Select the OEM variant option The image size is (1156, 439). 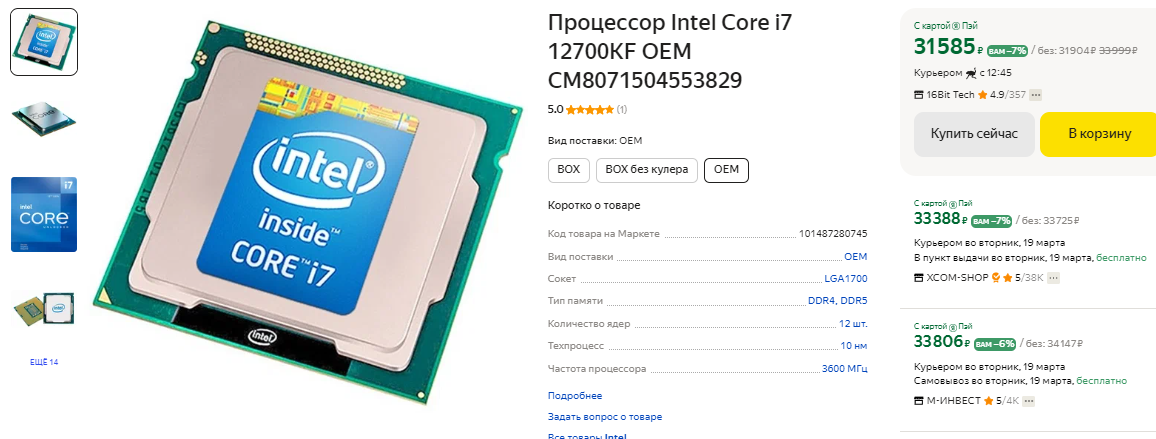(726, 170)
